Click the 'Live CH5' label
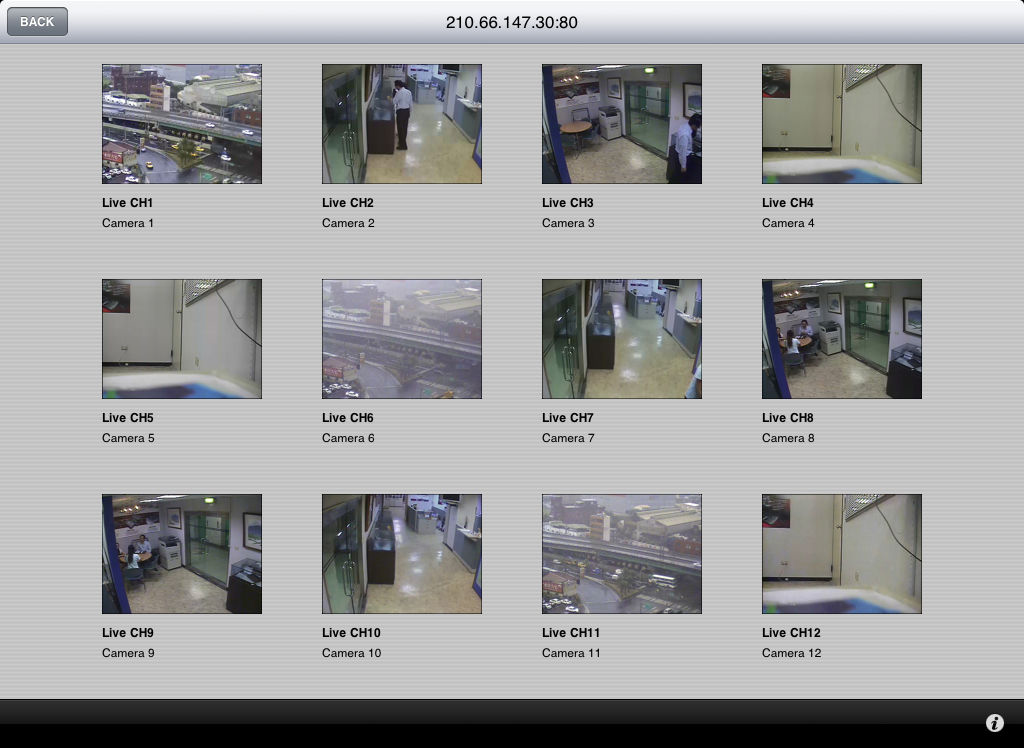The image size is (1024, 748). click(127, 417)
